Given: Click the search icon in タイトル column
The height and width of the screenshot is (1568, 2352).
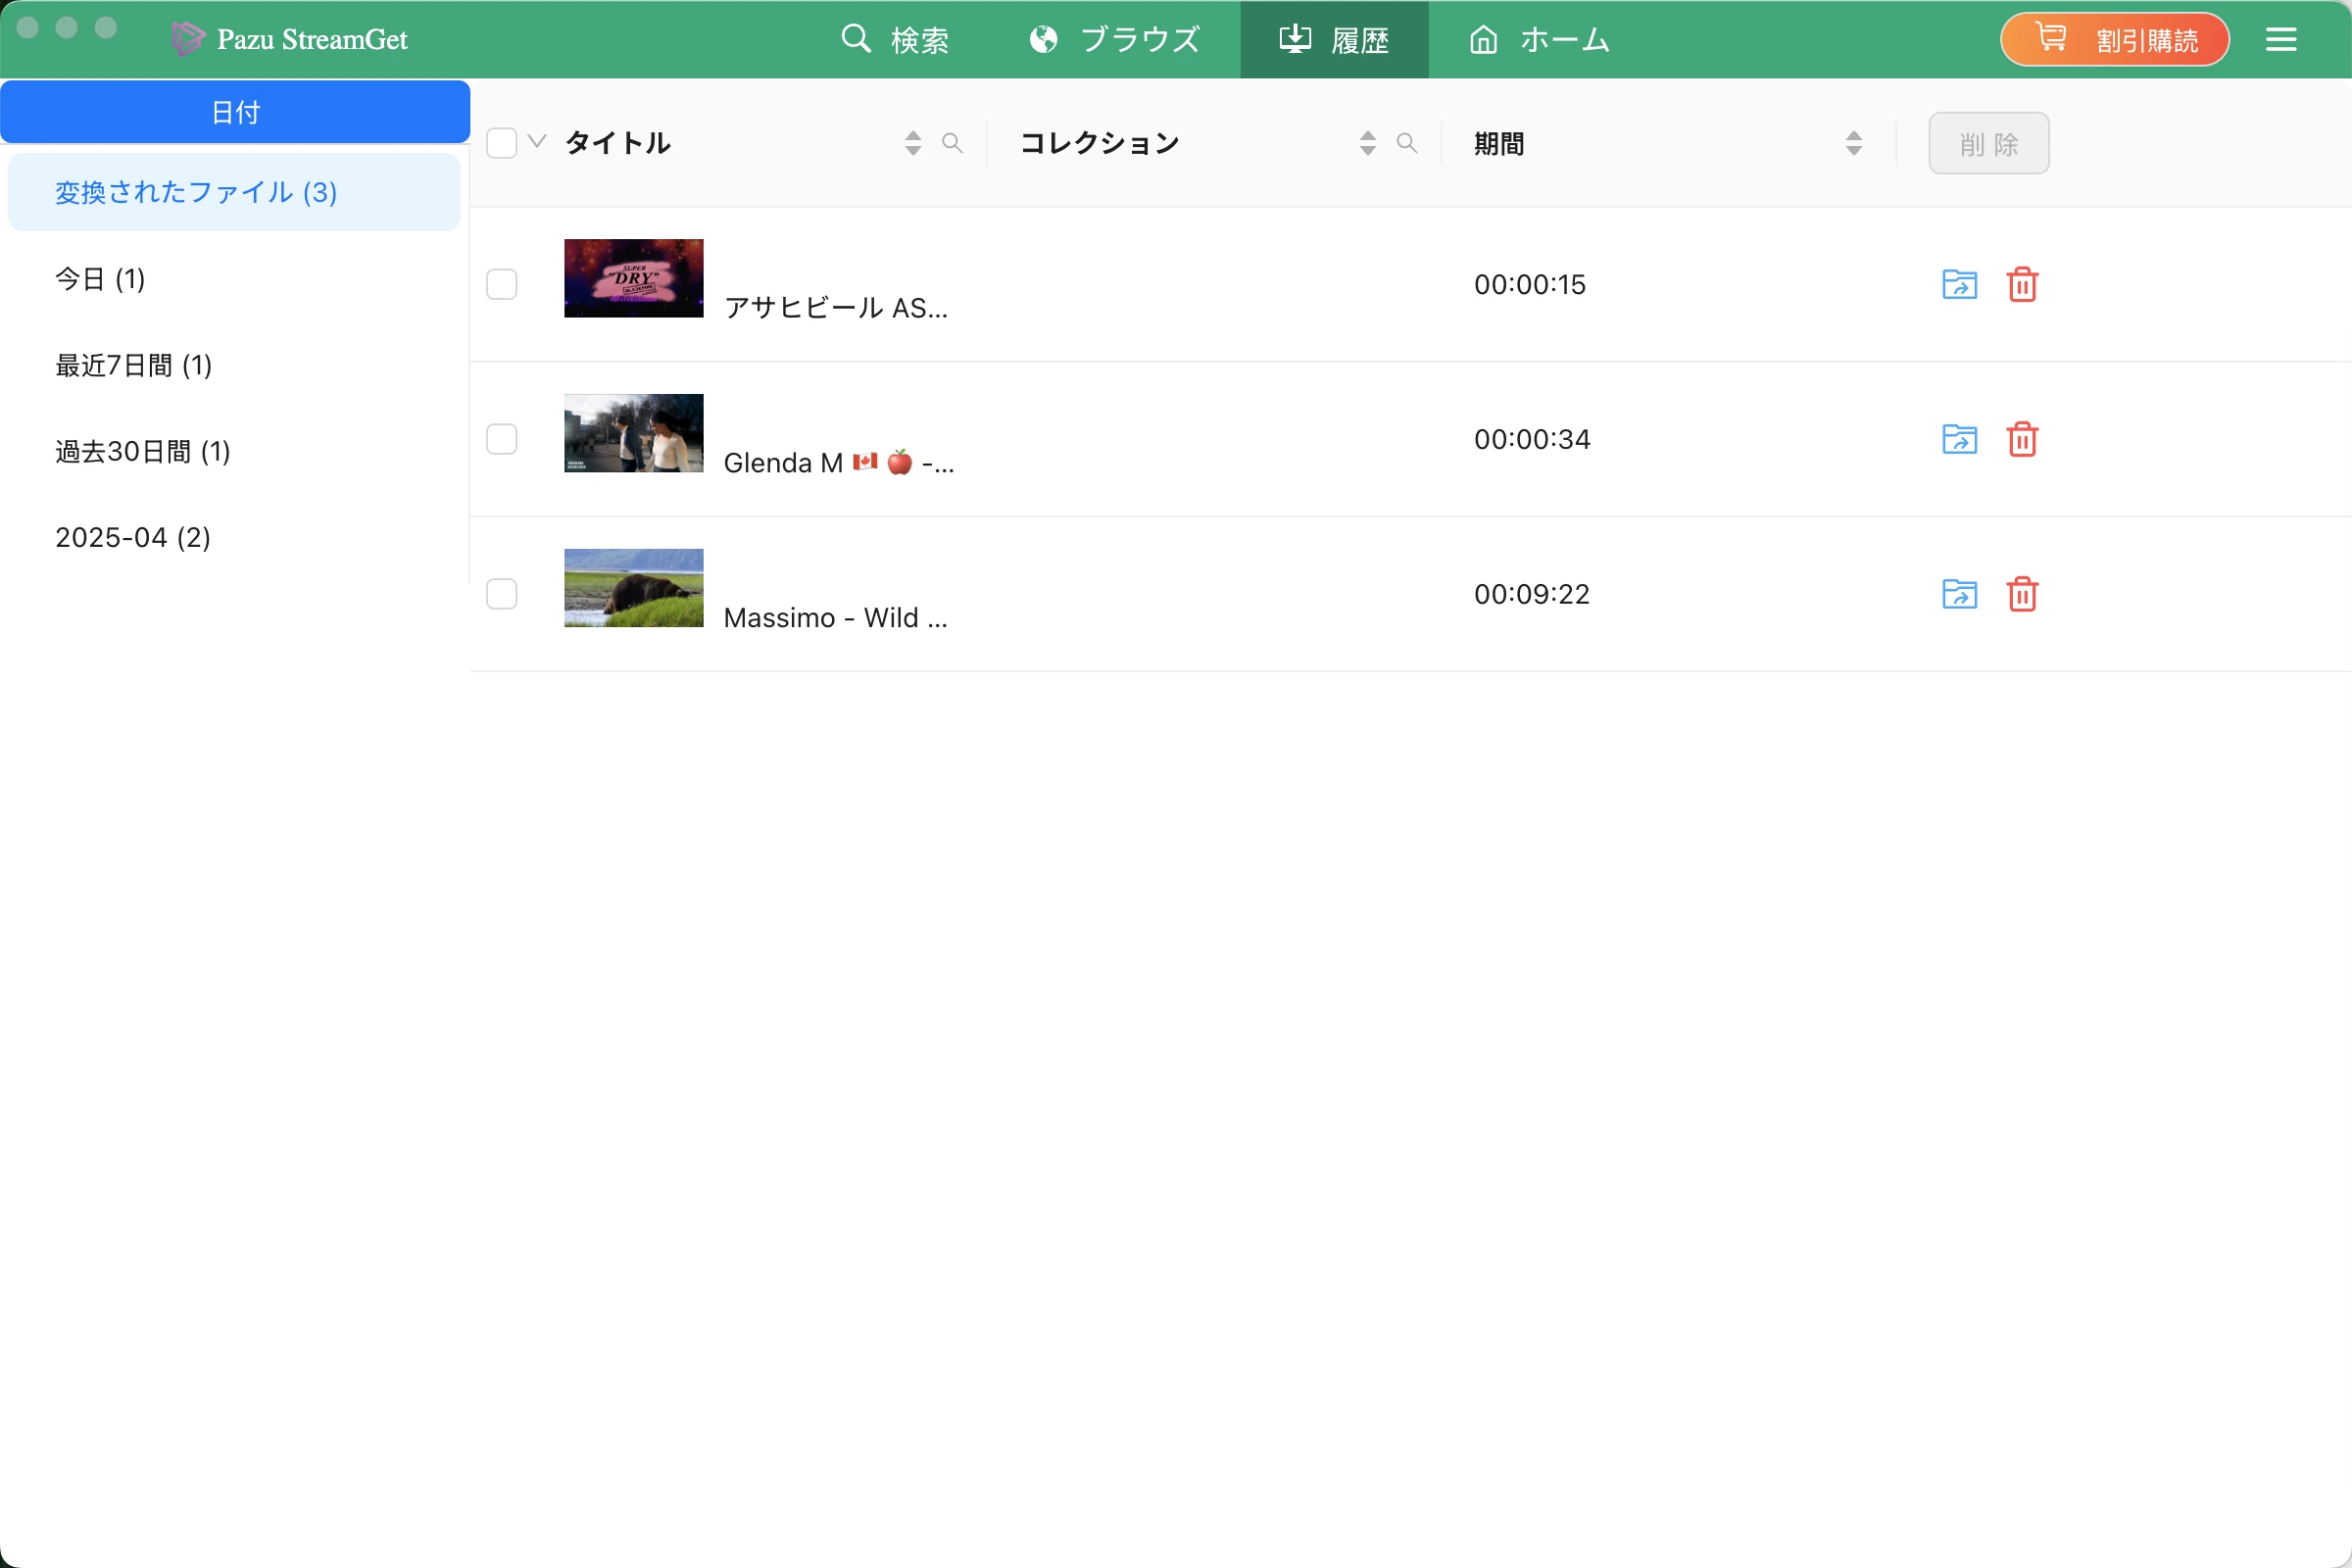Looking at the screenshot, I should (x=952, y=144).
